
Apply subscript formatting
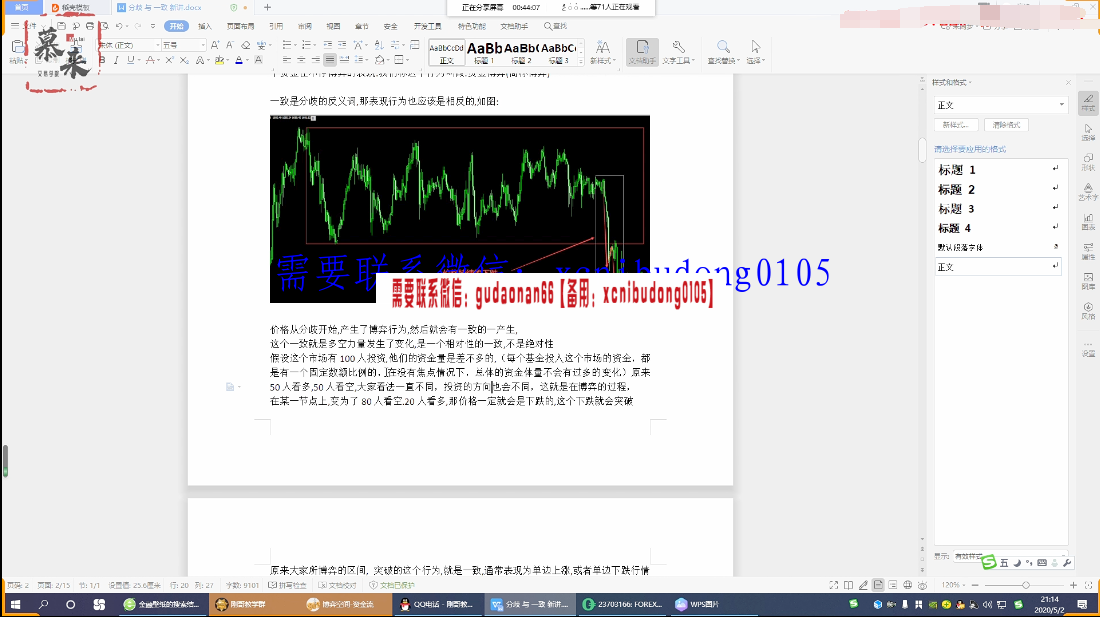pos(184,60)
